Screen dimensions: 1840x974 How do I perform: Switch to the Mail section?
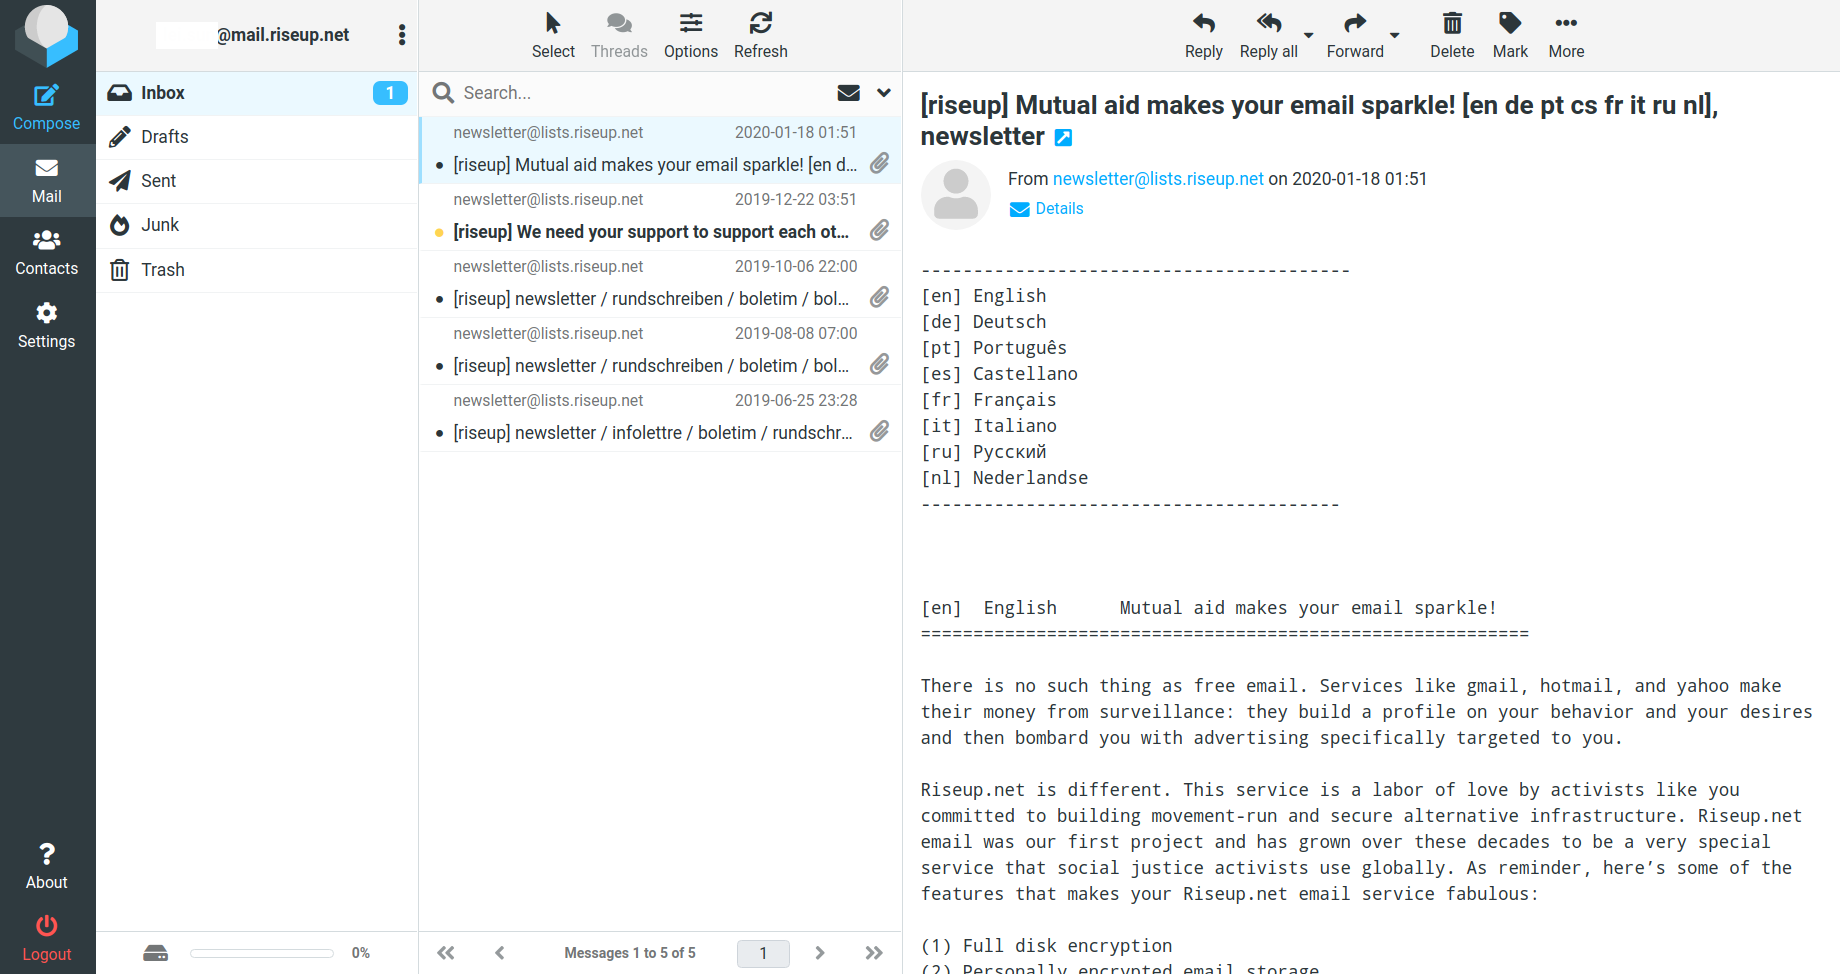tap(47, 181)
